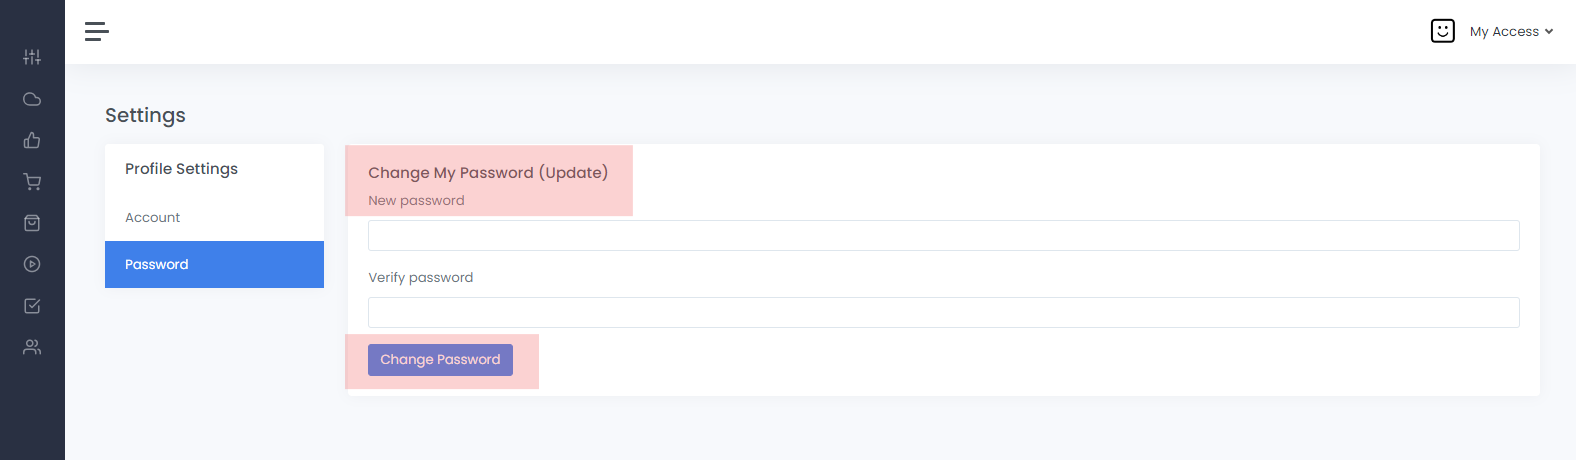Click the New password label text
The image size is (1576, 460).
(416, 201)
